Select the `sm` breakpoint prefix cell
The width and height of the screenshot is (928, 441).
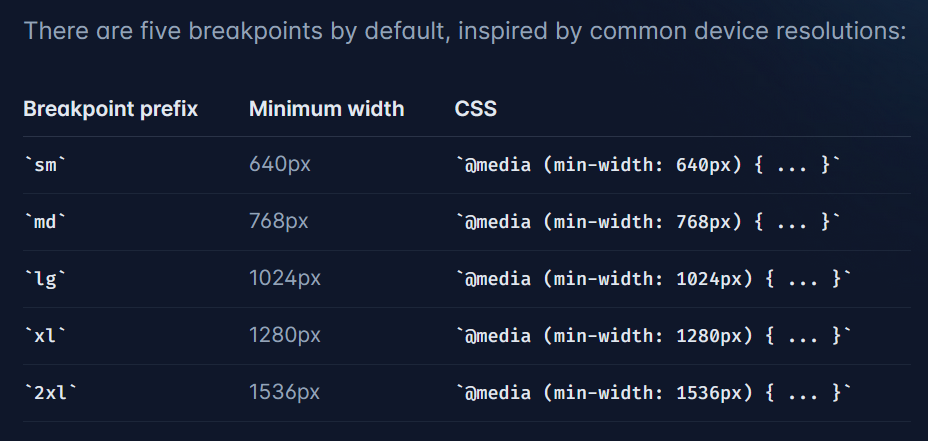tap(45, 165)
